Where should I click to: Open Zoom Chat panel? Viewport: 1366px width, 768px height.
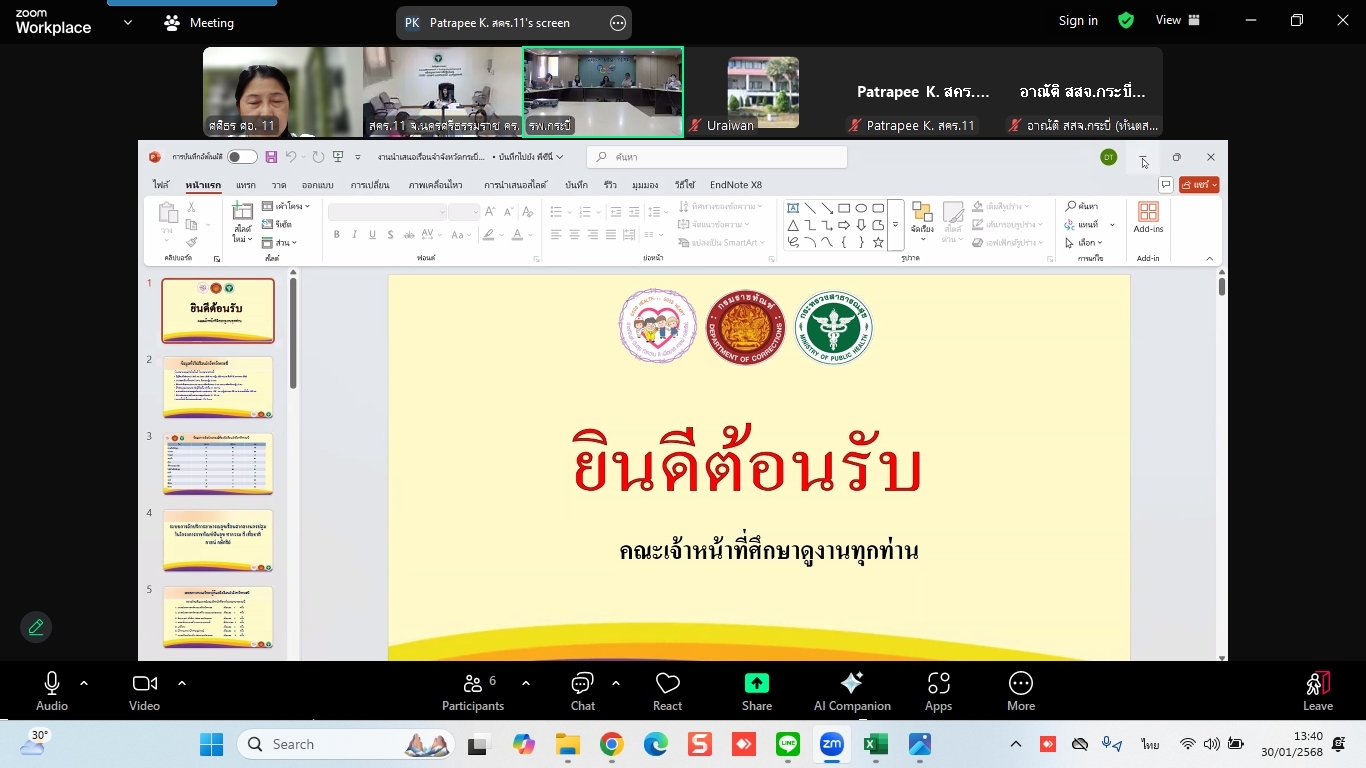[x=583, y=691]
